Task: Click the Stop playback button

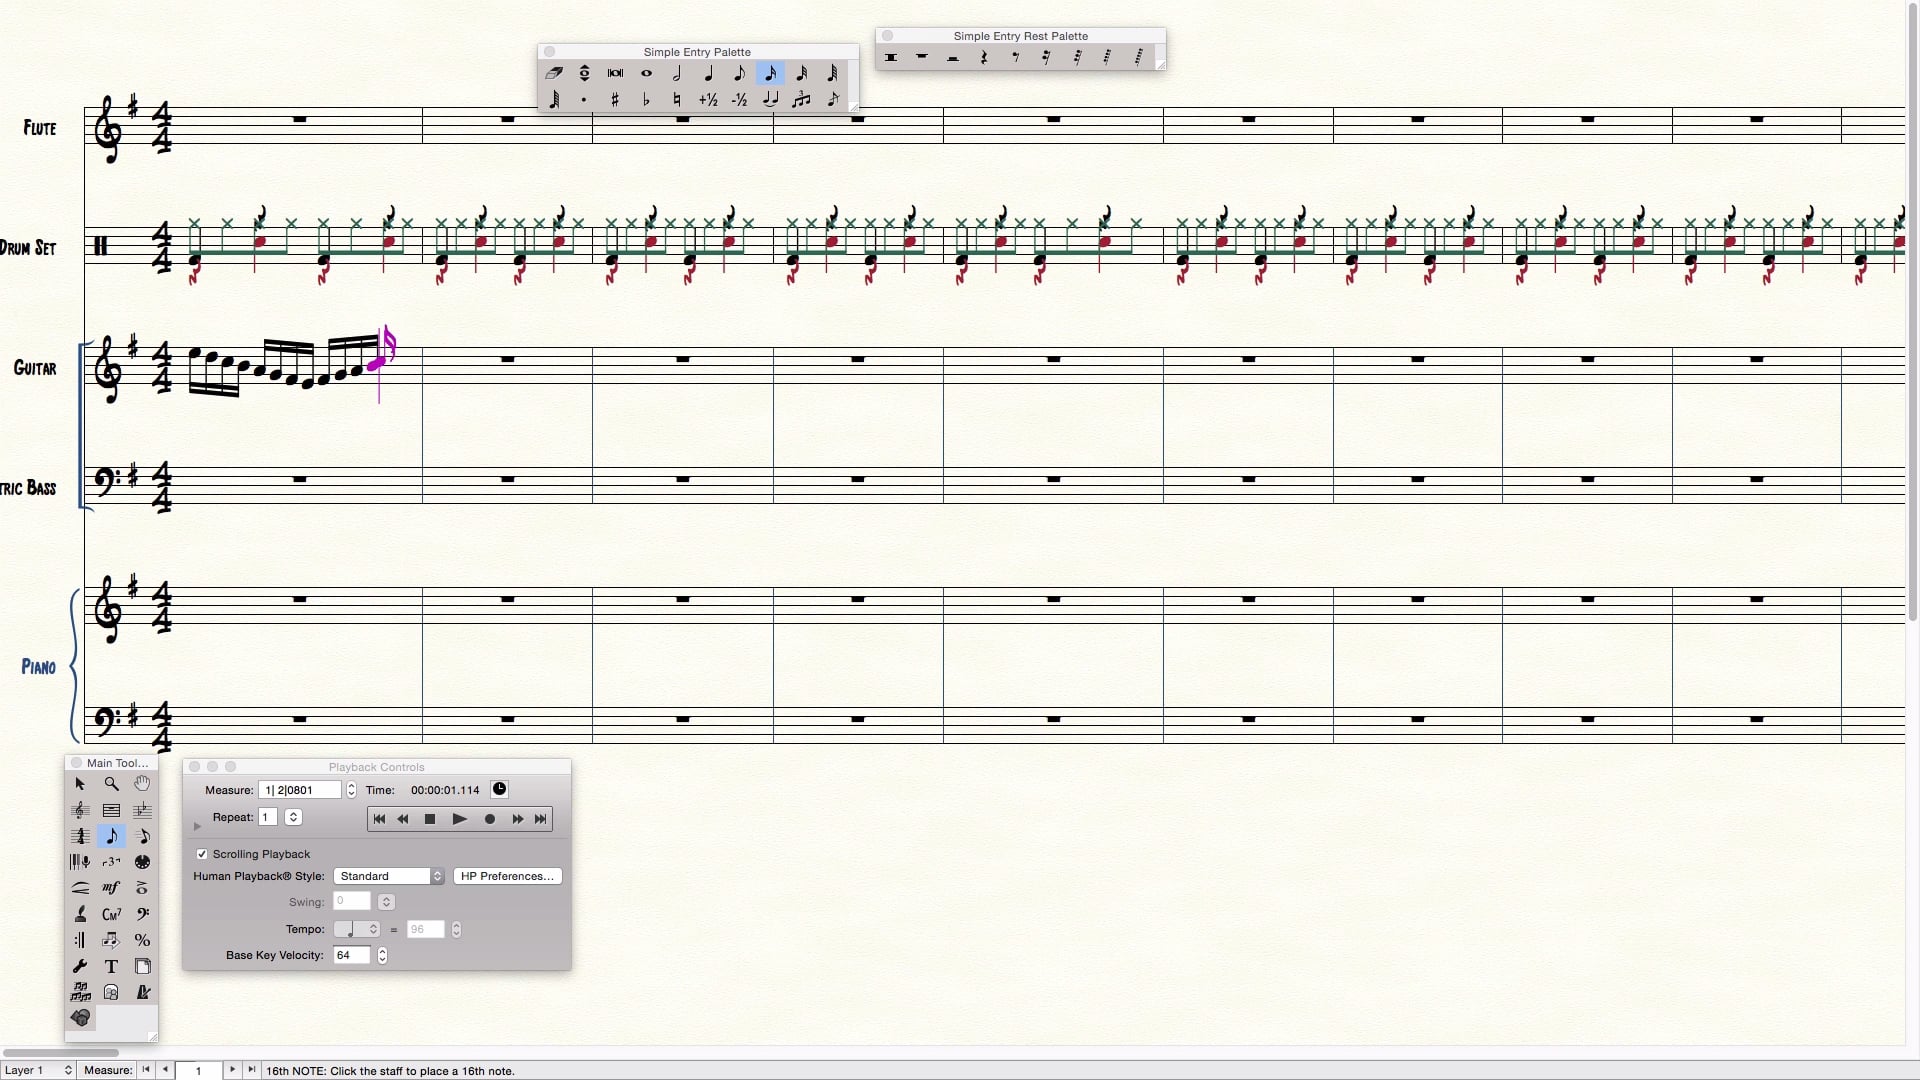Action: tap(430, 819)
